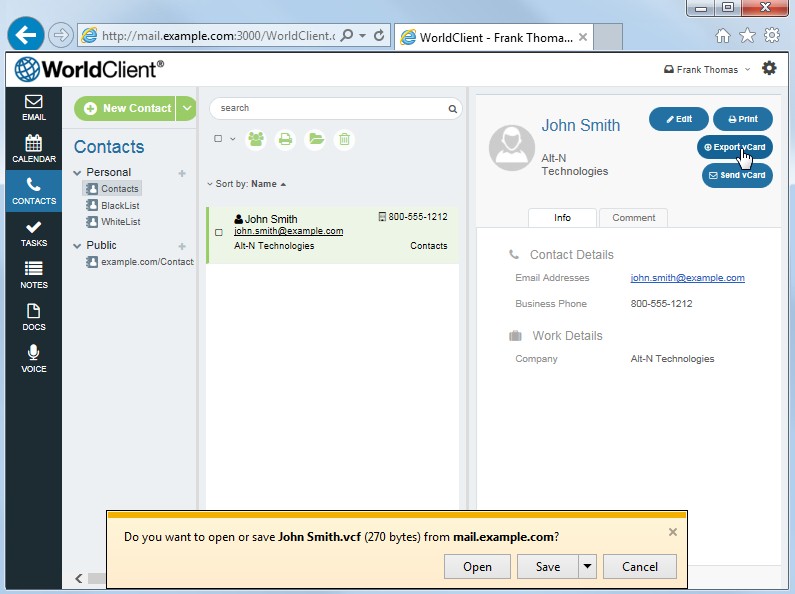Toggle the select-all checkbox in list toolbar

click(x=218, y=138)
